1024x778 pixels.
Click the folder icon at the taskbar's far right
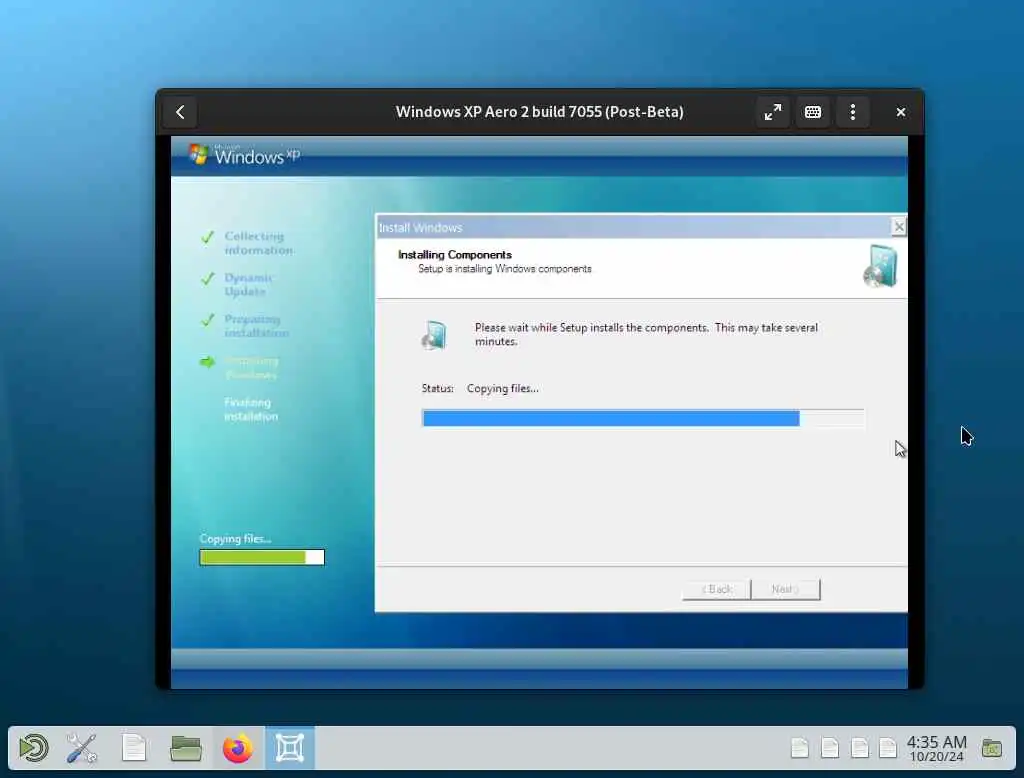tap(991, 748)
